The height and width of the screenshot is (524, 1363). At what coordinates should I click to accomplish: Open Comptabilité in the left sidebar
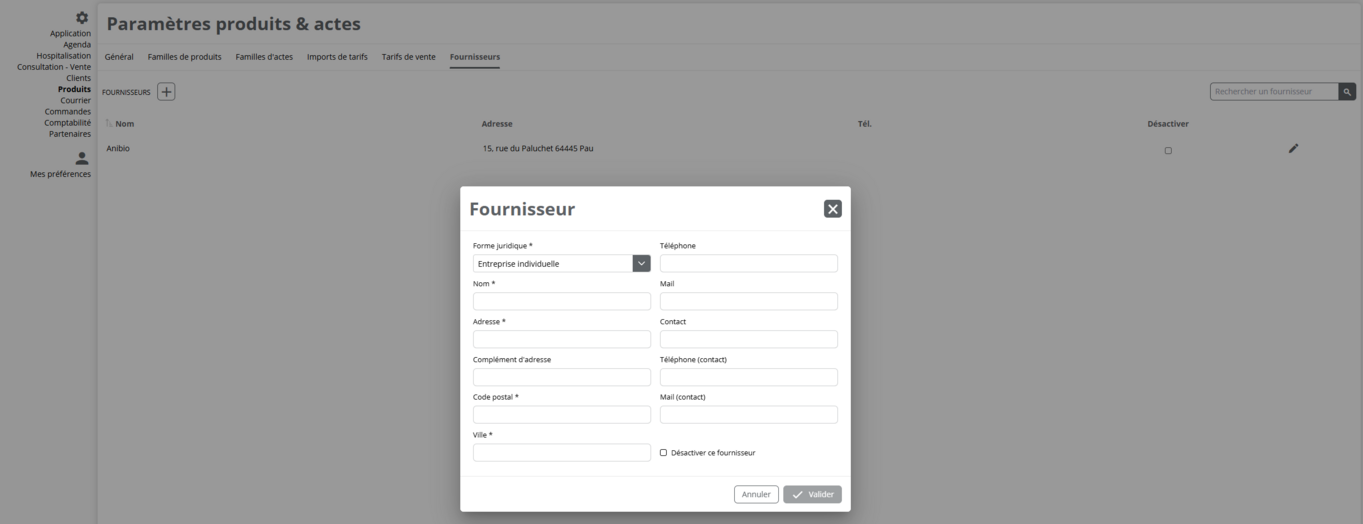click(67, 123)
